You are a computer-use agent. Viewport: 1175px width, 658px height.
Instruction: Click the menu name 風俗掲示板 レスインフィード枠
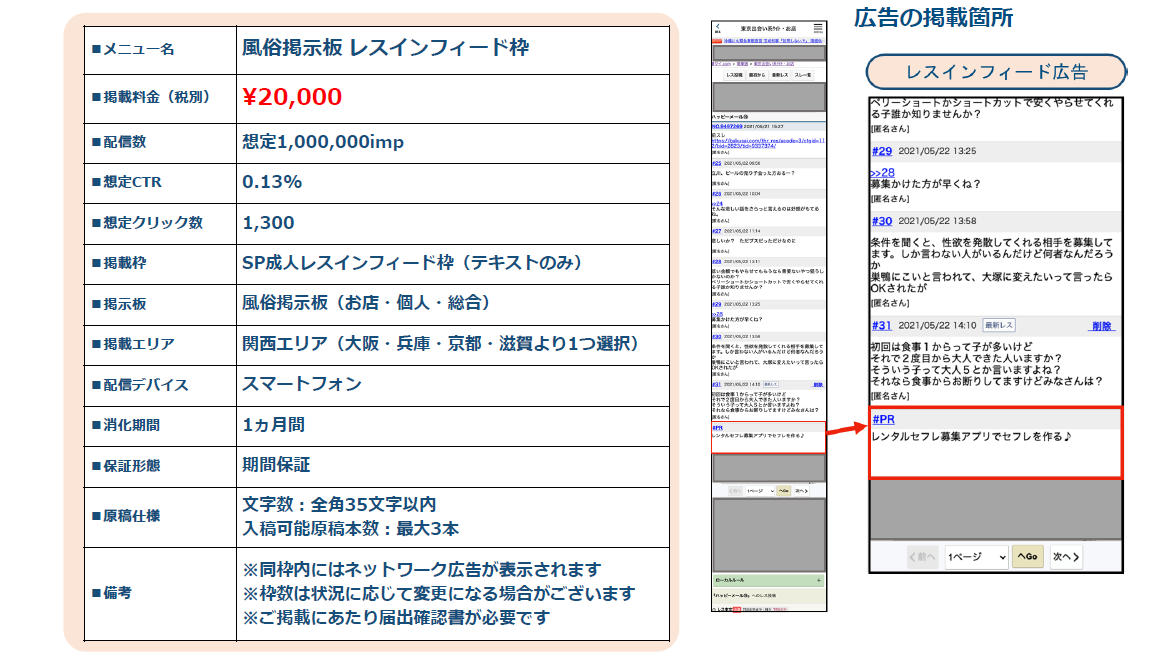pos(385,48)
